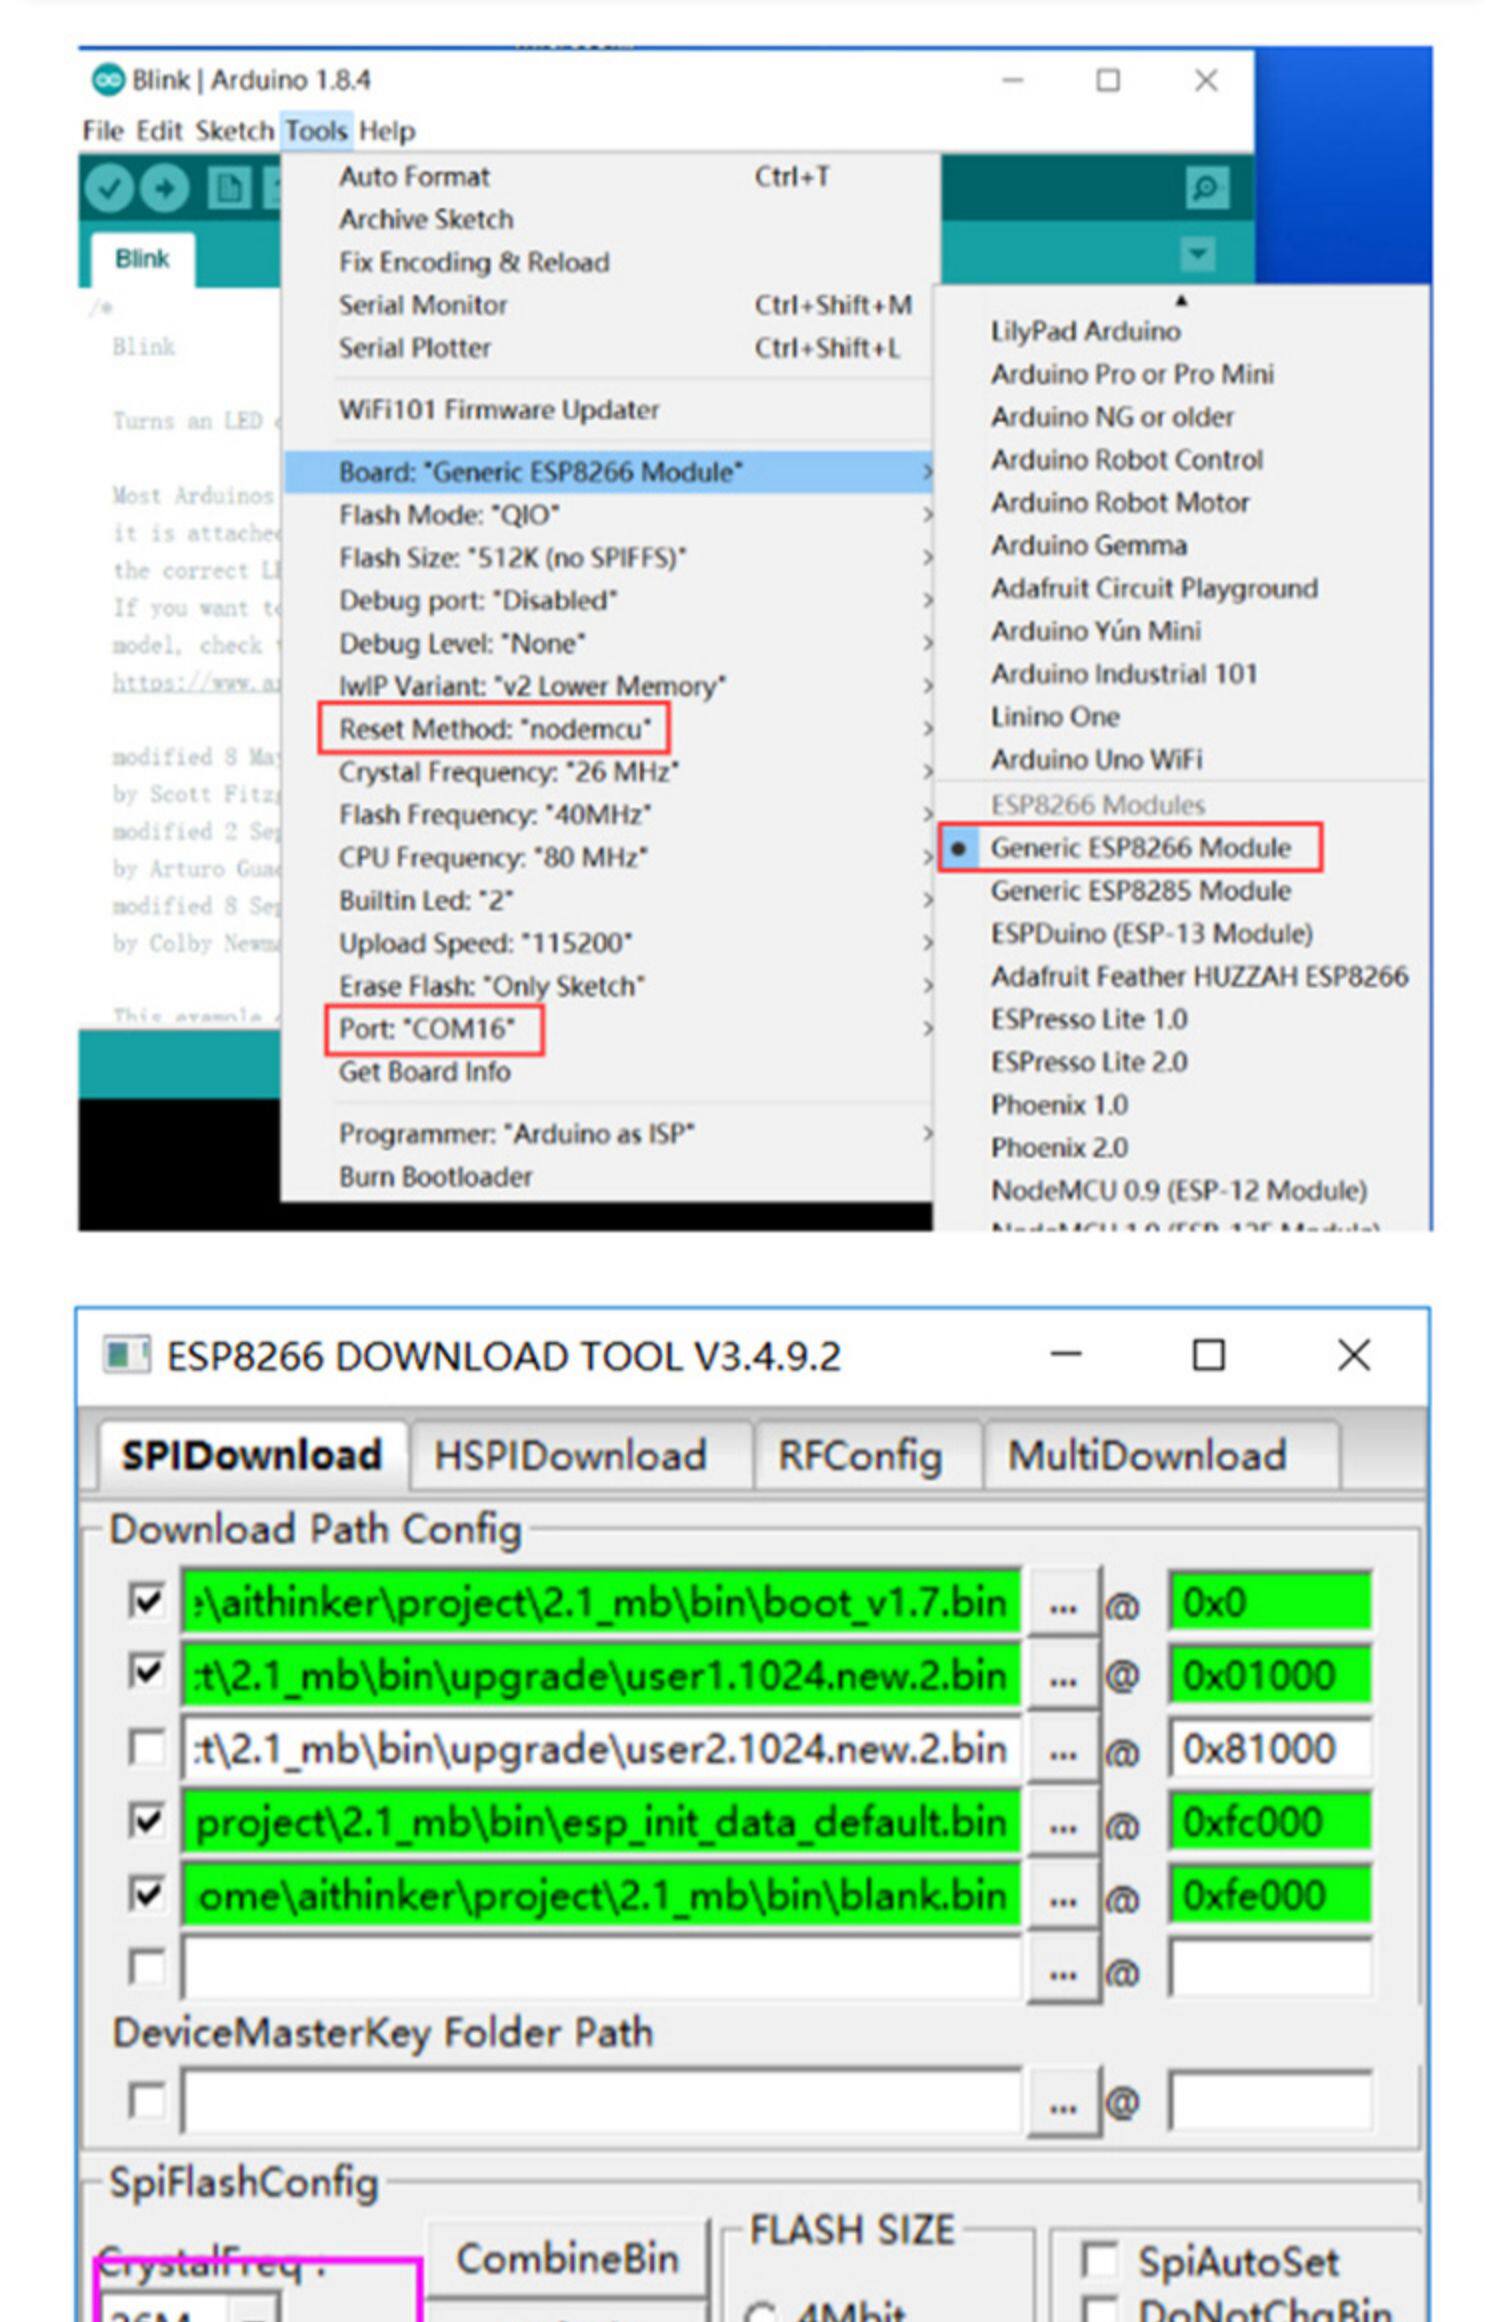Choose Burn Bootloader in the Tools menu
Viewport: 1500px width, 2322px height.
[x=610, y=1177]
